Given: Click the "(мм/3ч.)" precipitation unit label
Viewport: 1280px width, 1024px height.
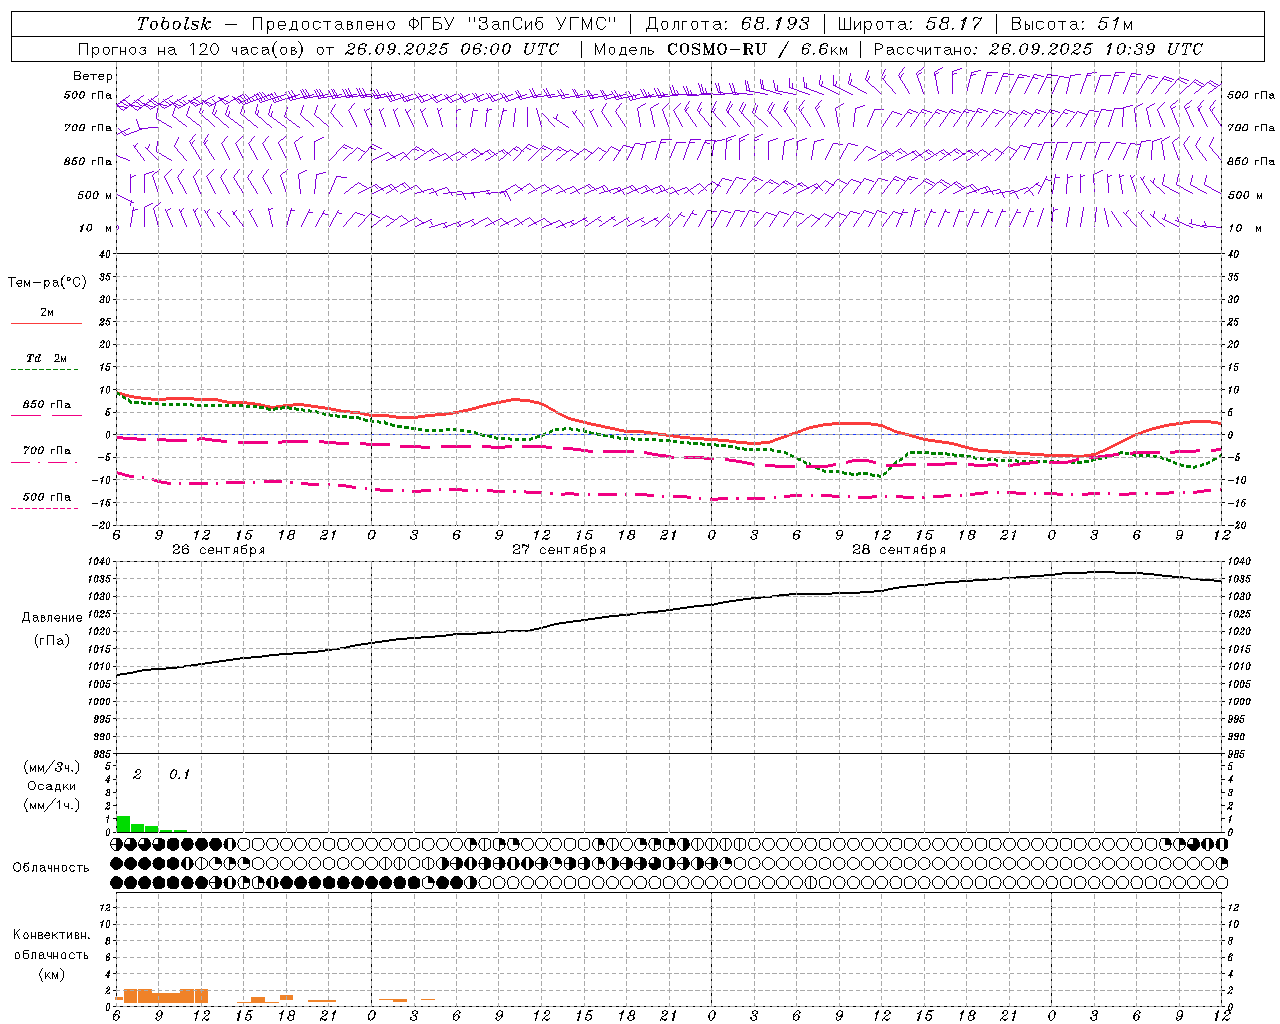Looking at the screenshot, I should click(x=52, y=767).
